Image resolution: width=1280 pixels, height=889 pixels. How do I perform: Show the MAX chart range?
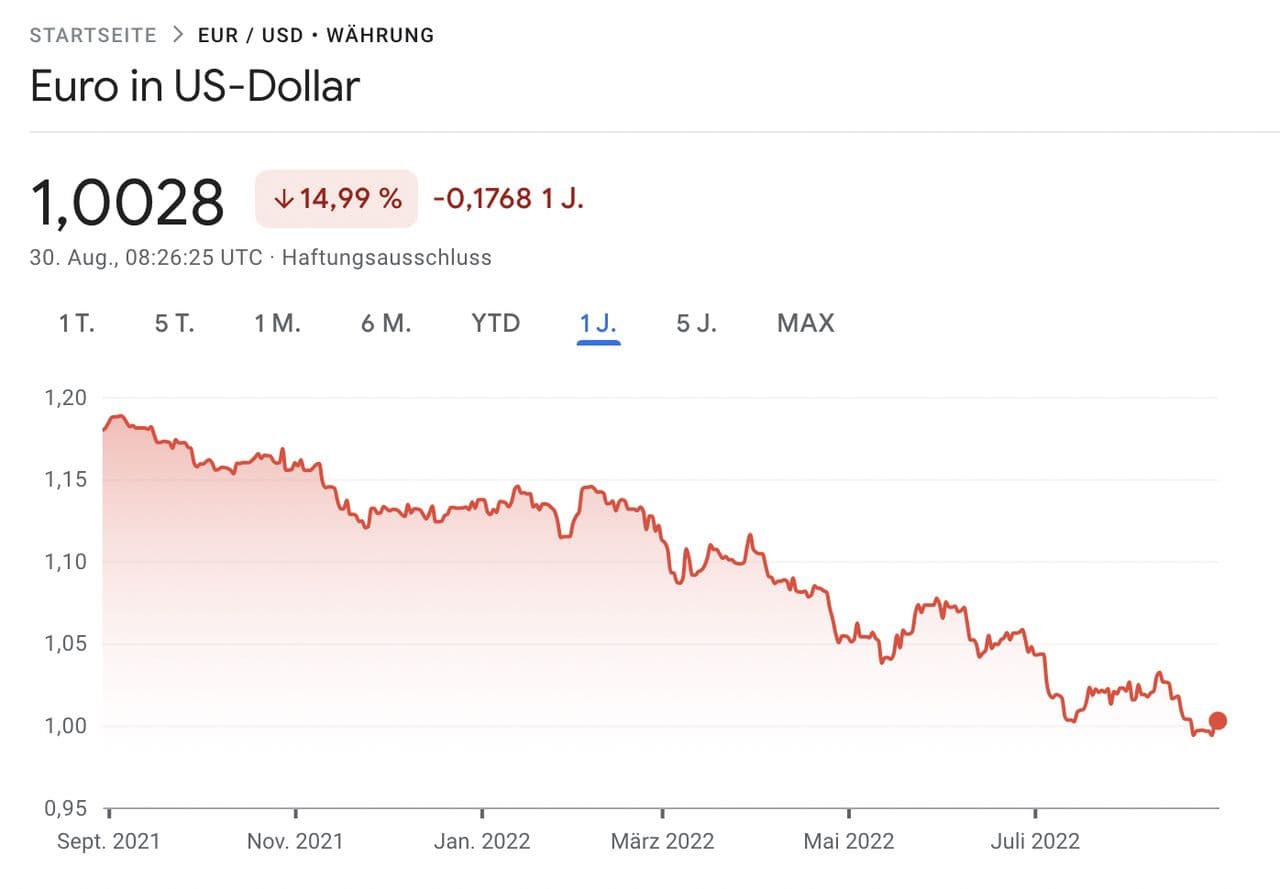click(805, 323)
